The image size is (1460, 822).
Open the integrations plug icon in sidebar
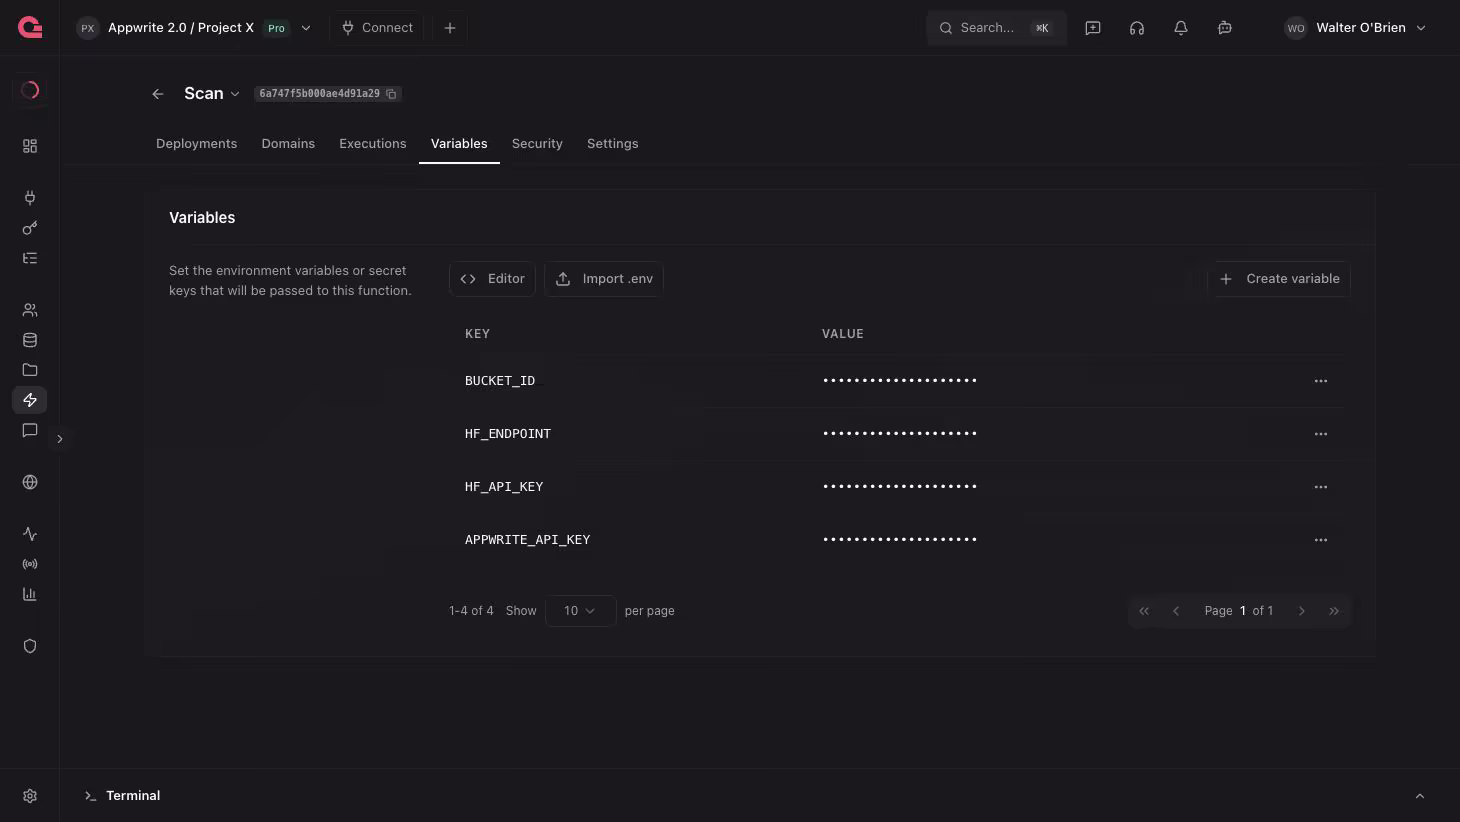[x=30, y=198]
